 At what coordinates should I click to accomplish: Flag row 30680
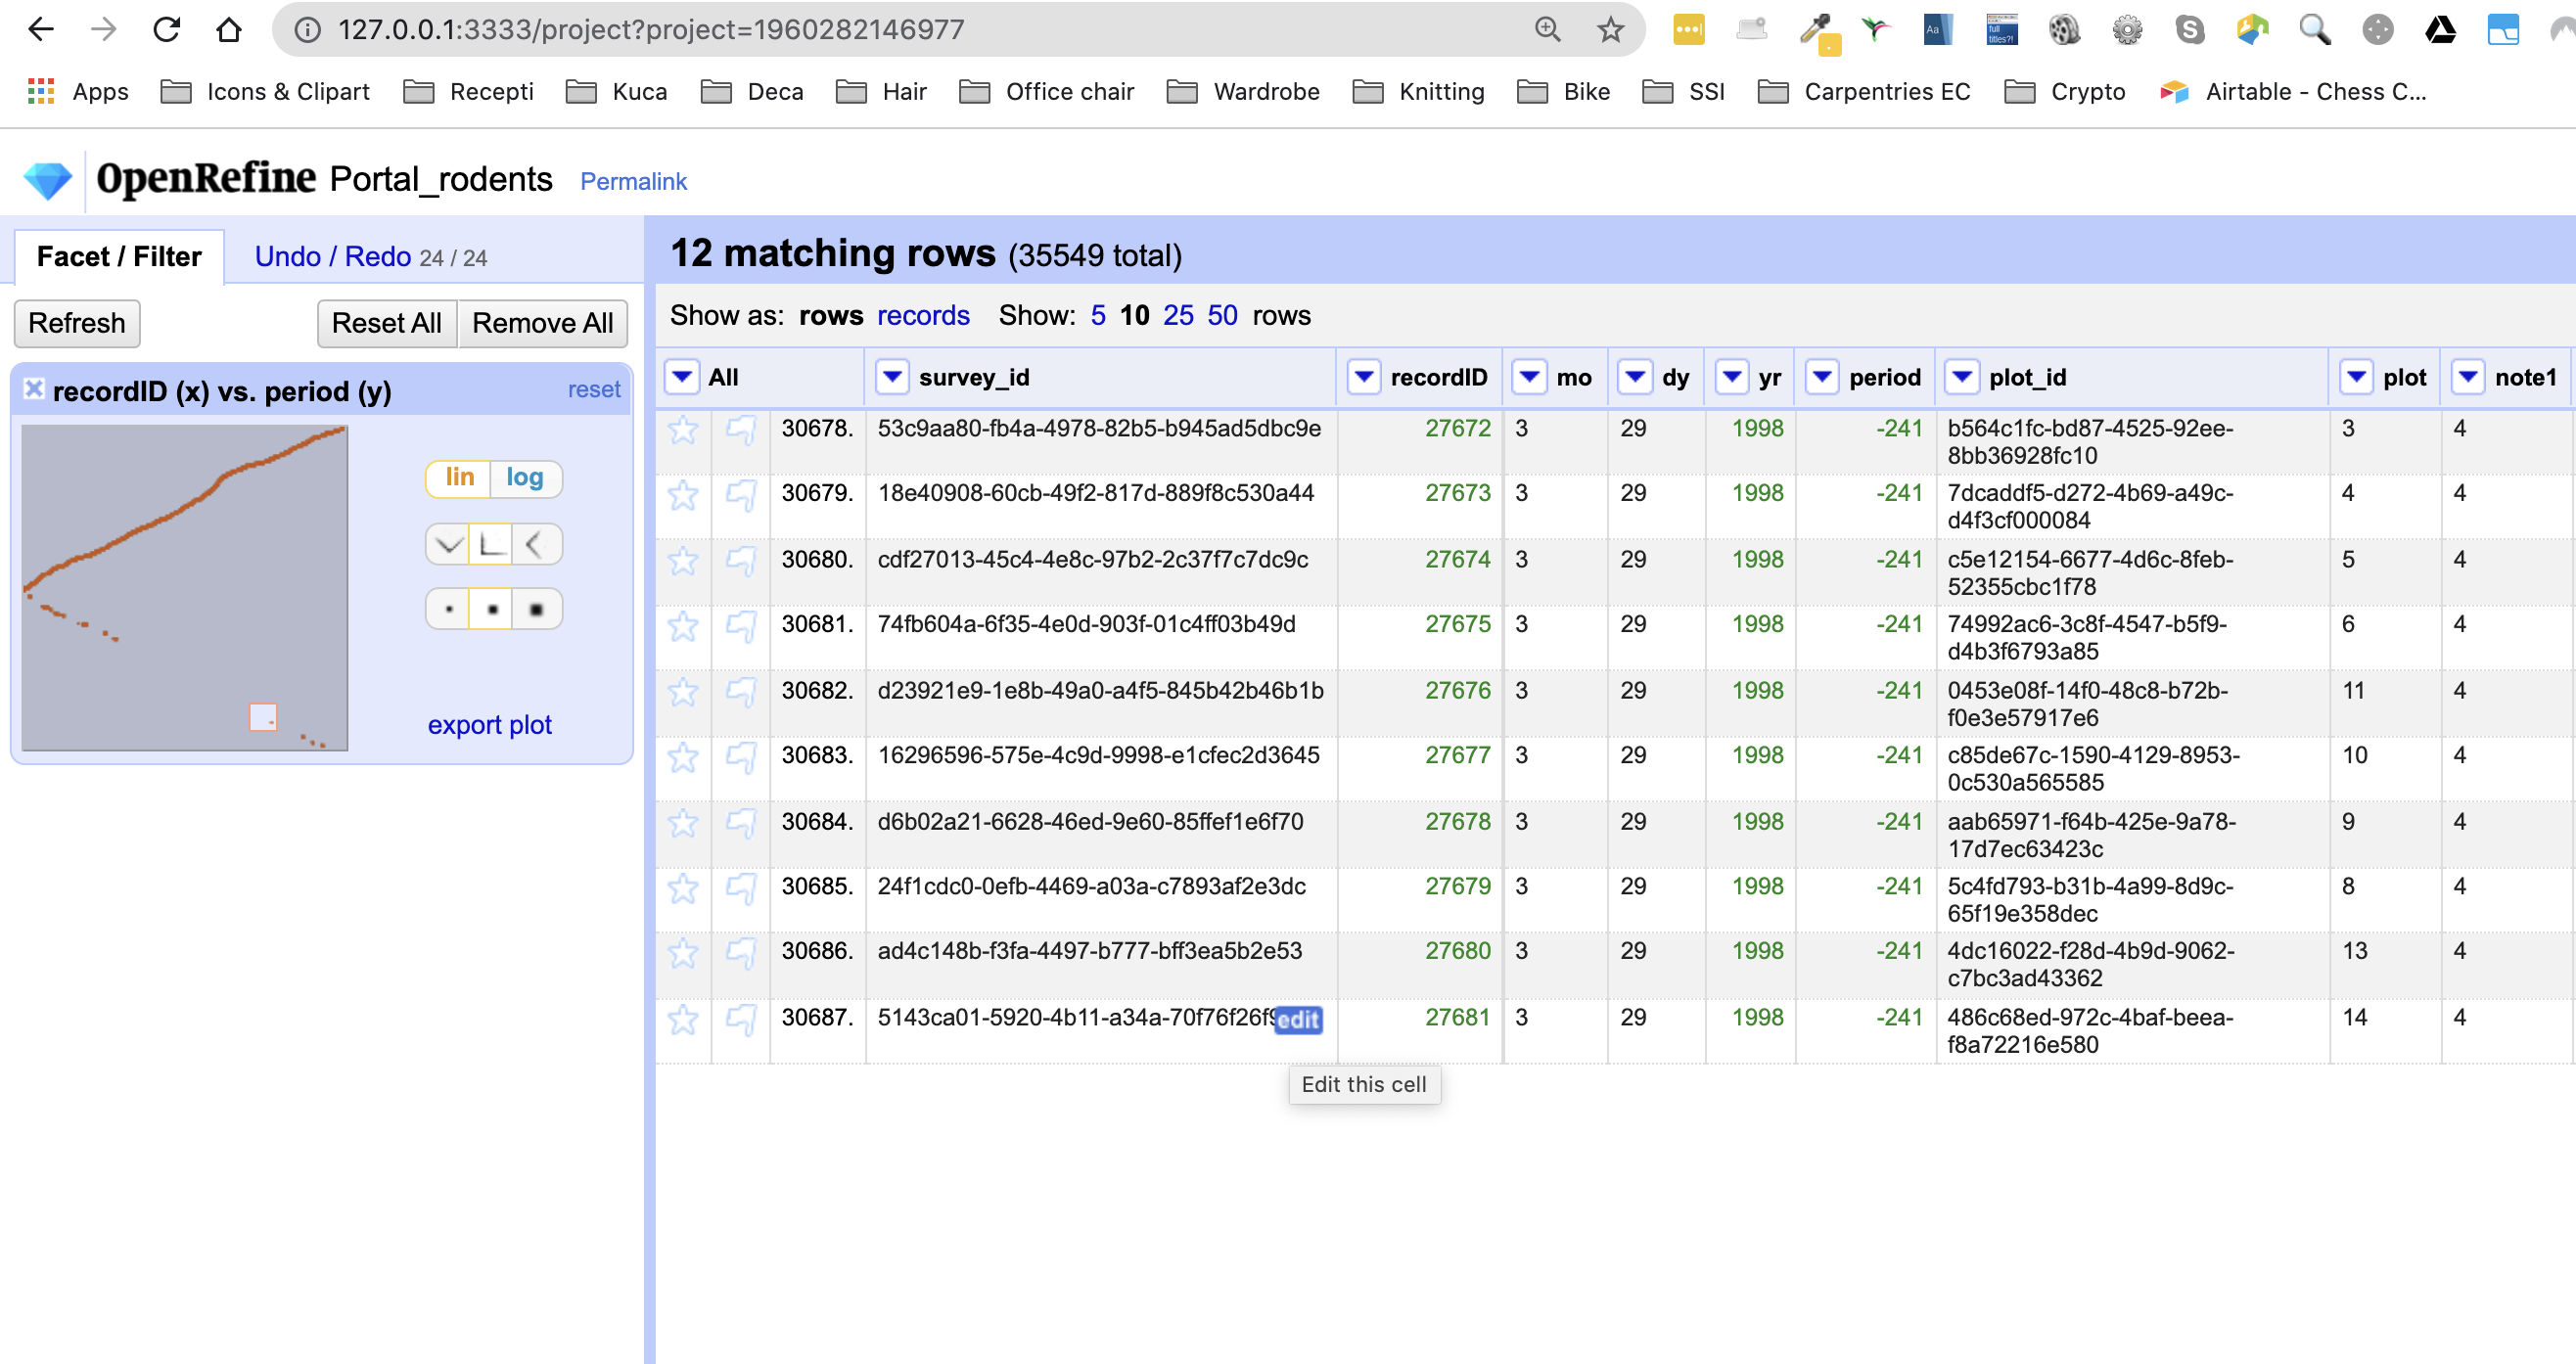pos(740,561)
